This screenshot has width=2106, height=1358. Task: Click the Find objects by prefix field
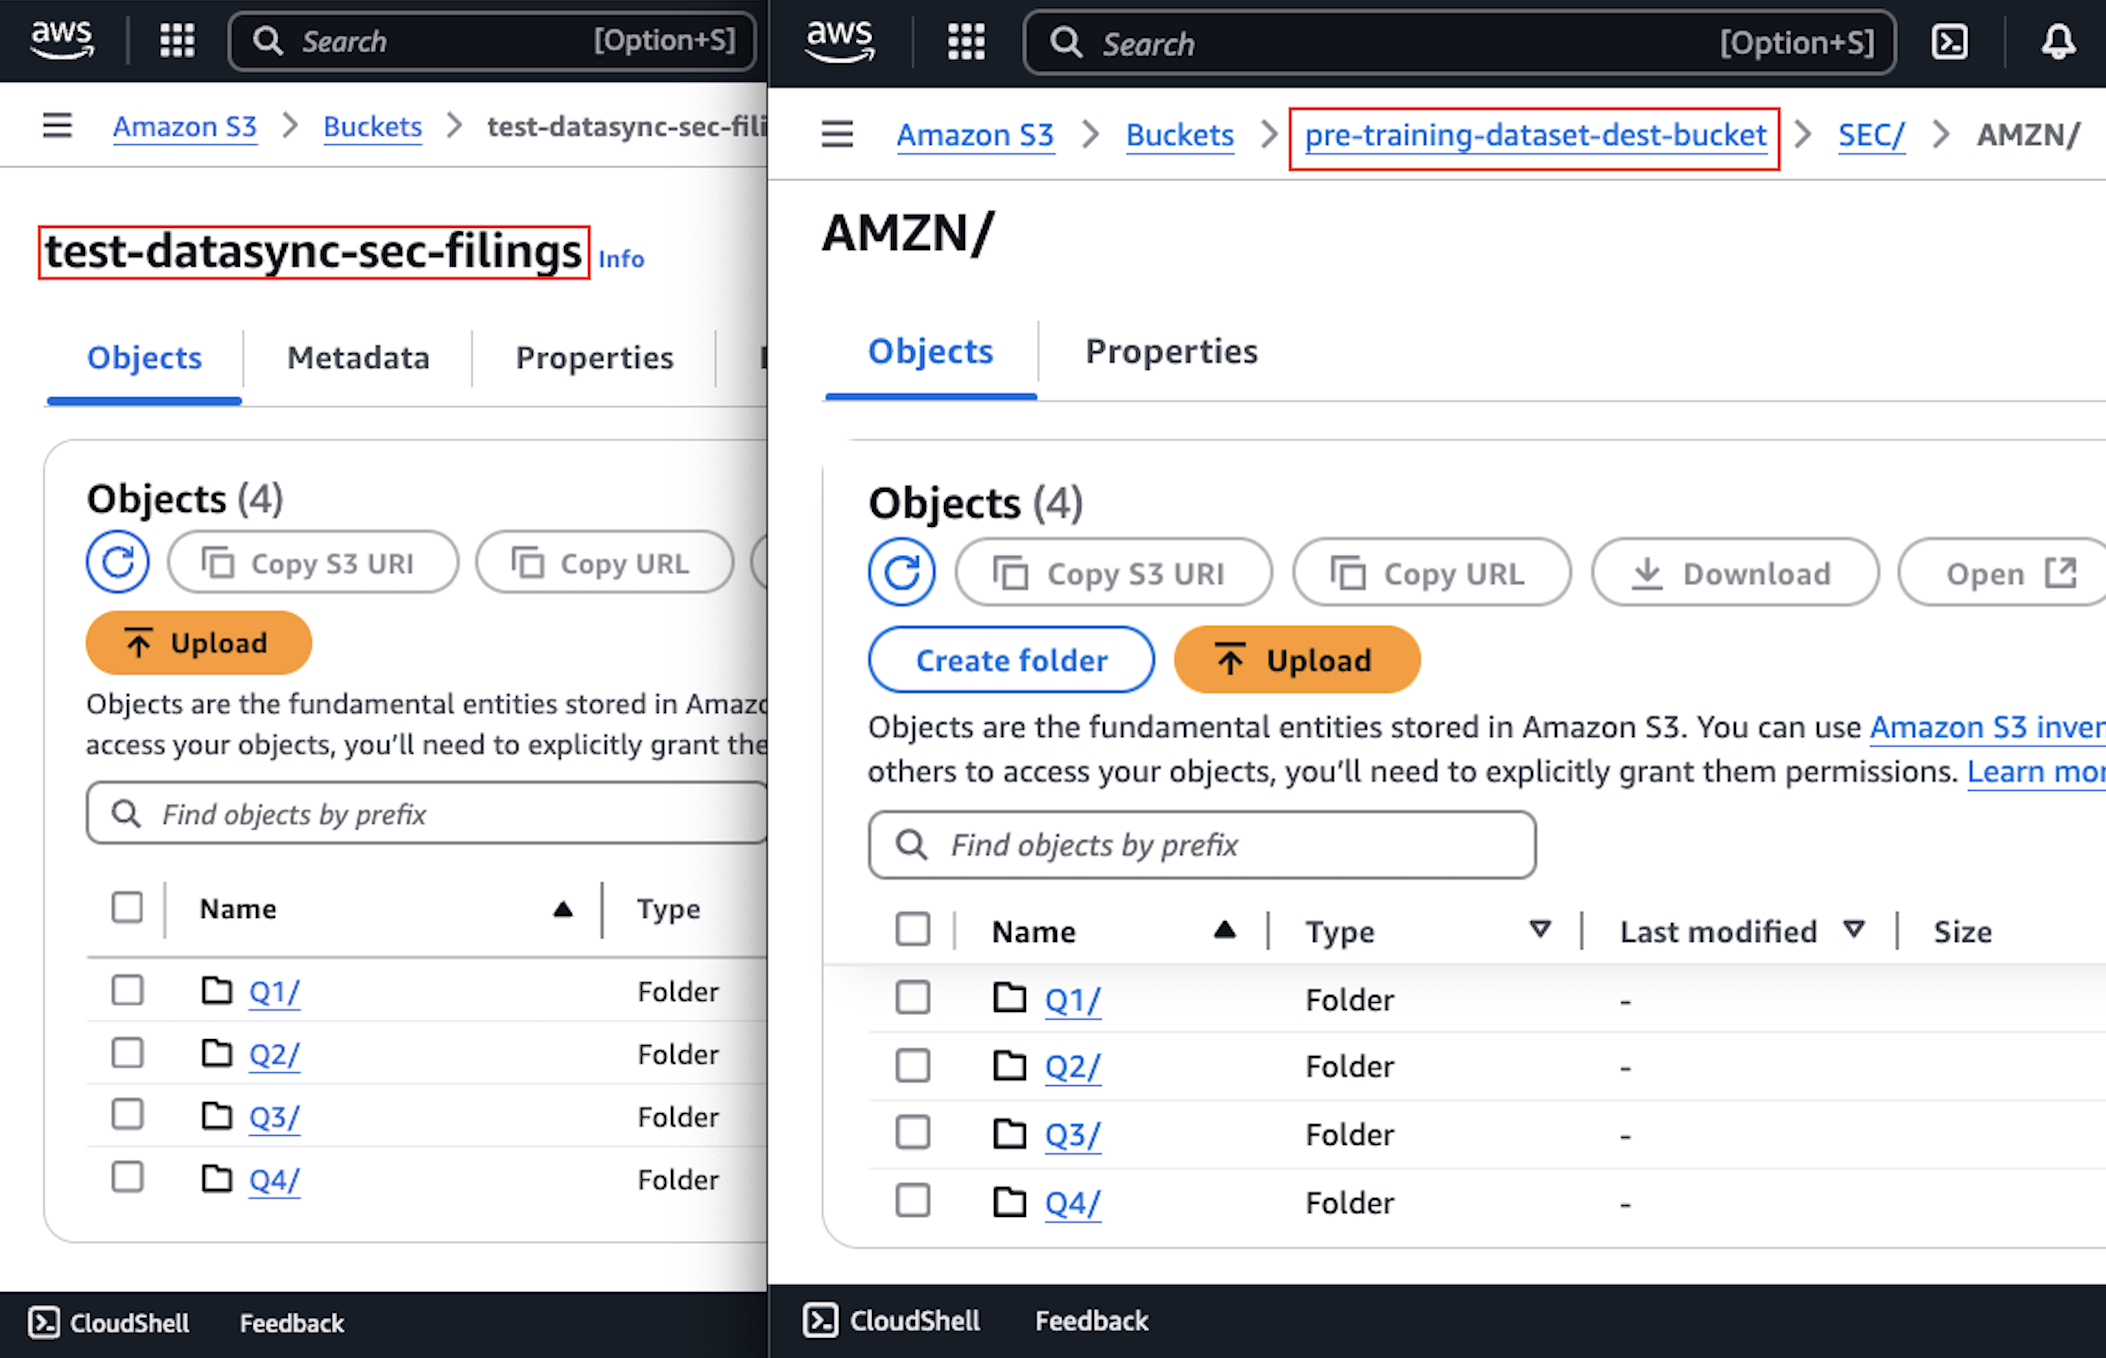pyautogui.click(x=1200, y=845)
